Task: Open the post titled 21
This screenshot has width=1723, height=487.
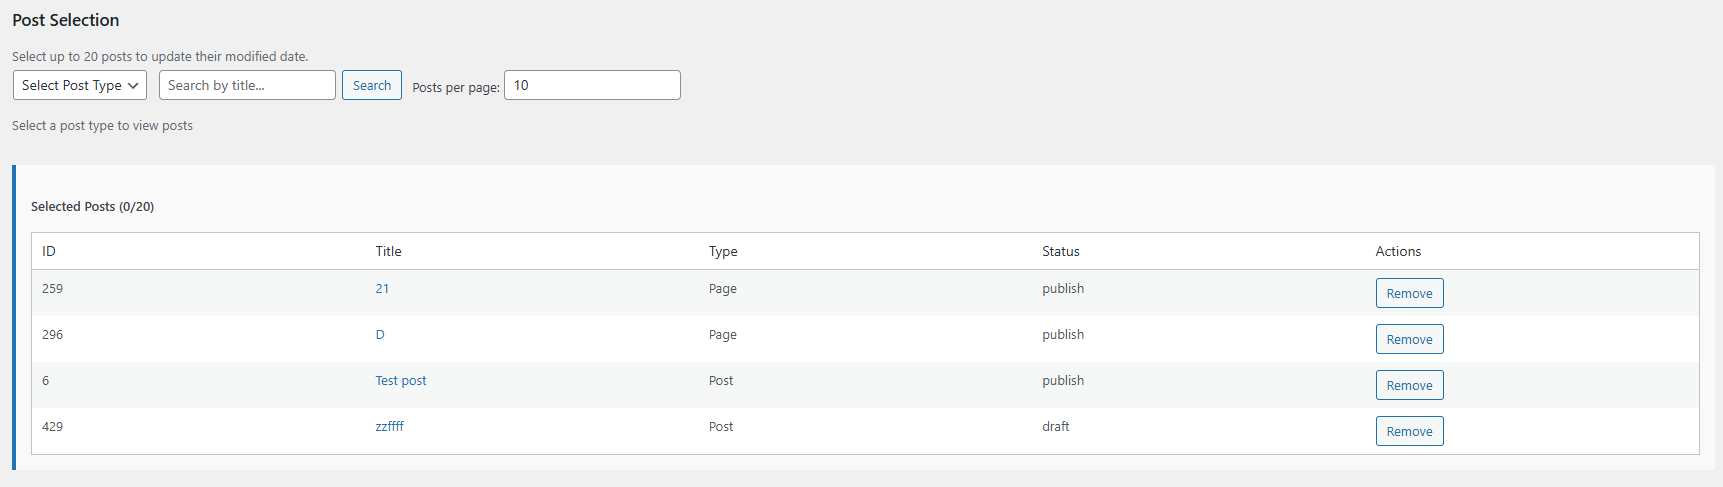Action: pos(382,288)
